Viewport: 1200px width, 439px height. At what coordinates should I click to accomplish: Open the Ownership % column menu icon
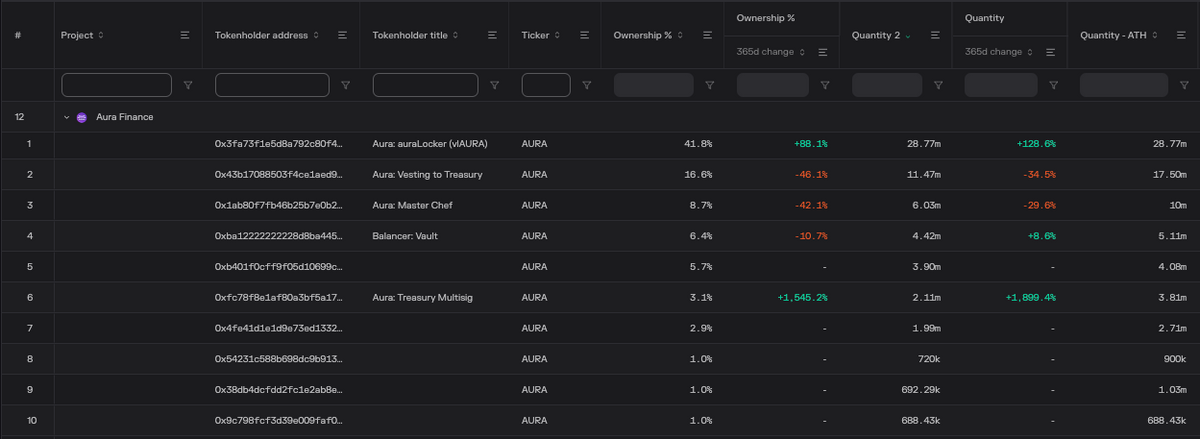point(706,35)
